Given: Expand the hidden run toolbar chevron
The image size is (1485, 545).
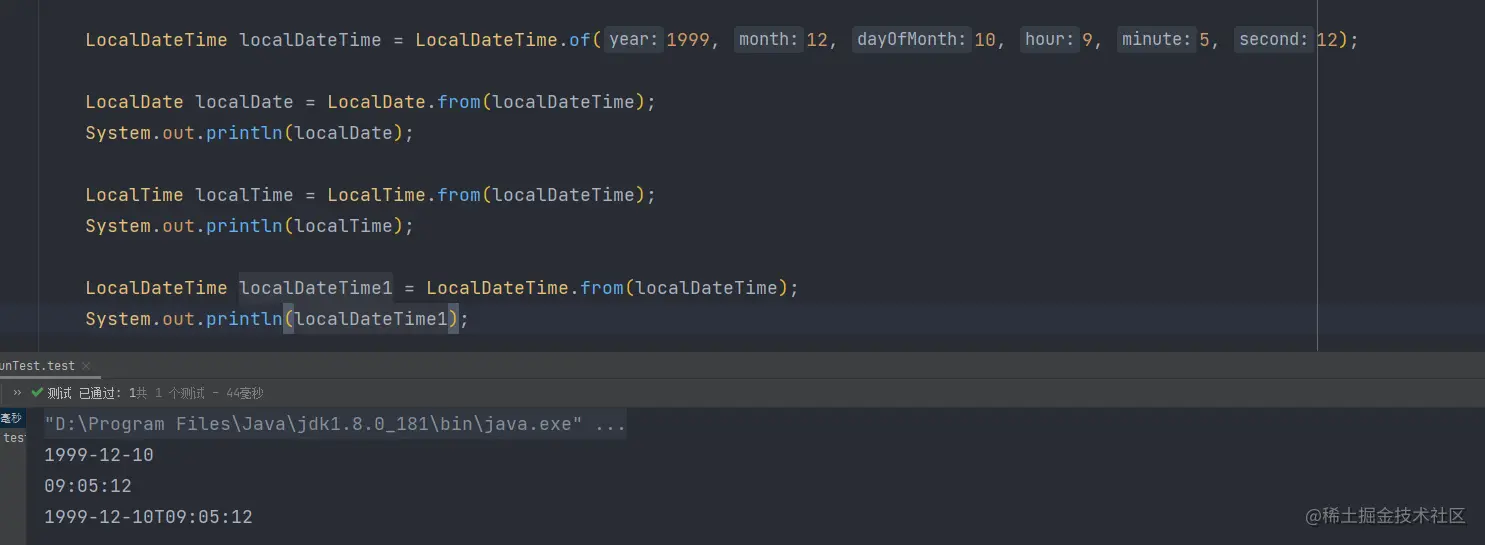Looking at the screenshot, I should (x=17, y=393).
